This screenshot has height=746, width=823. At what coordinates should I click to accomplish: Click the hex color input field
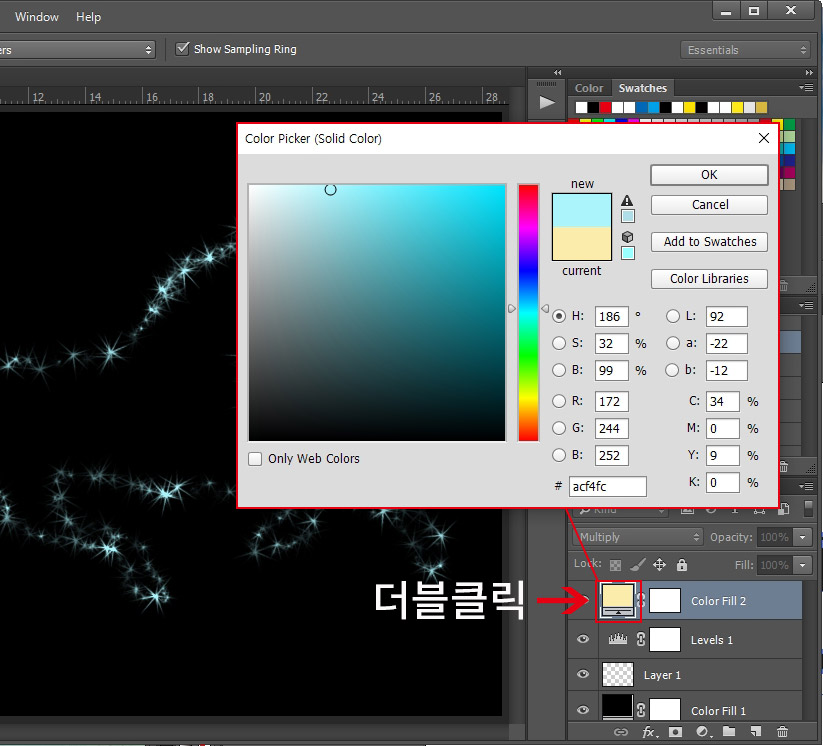click(x=608, y=486)
